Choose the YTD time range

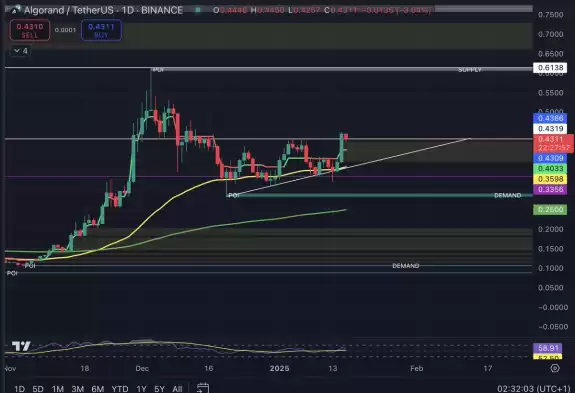click(x=120, y=389)
